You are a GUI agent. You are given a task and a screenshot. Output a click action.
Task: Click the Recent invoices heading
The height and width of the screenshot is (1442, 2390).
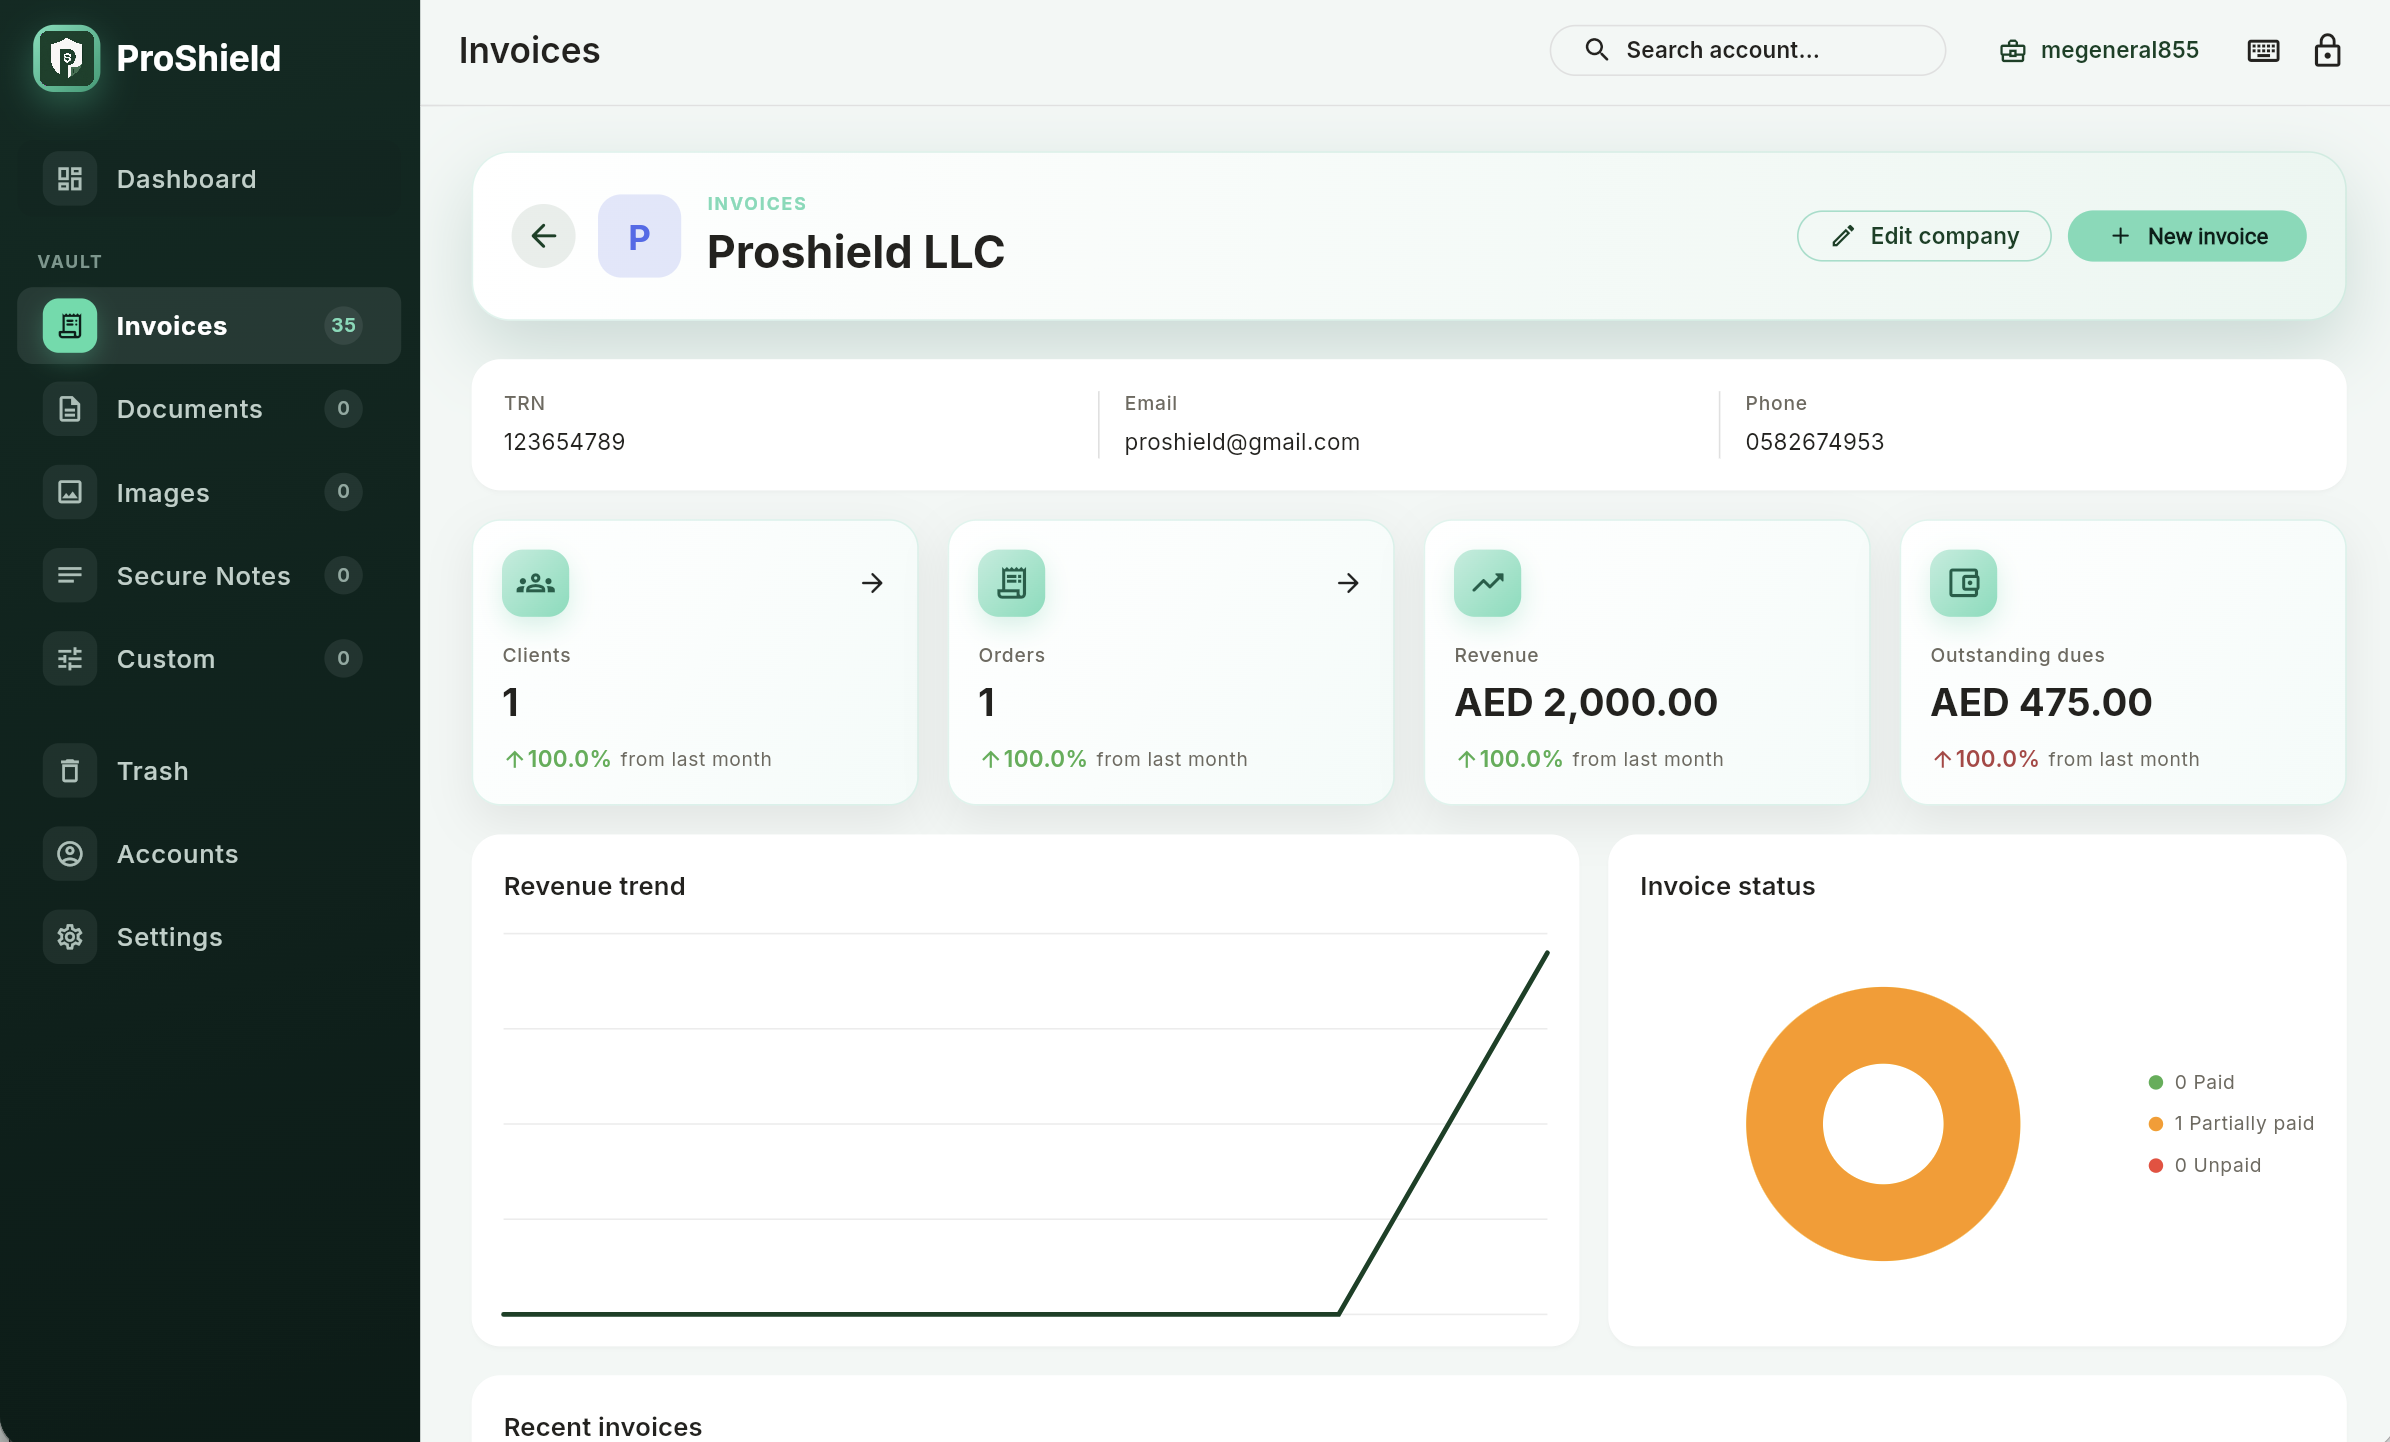[603, 1427]
